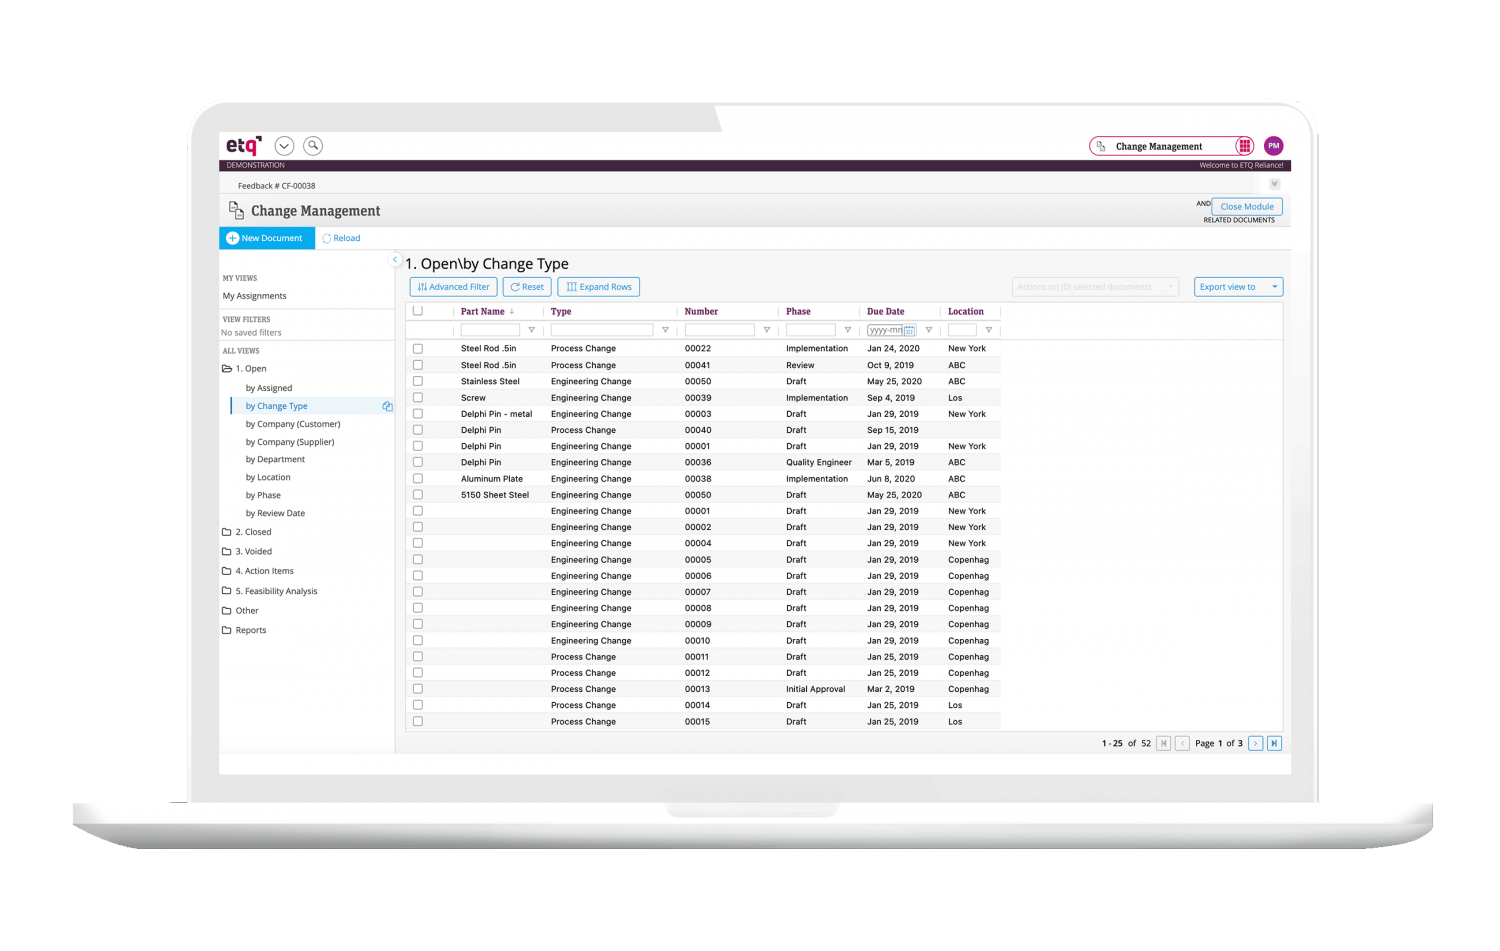This screenshot has height=951, width=1500.
Task: Click the filter funnel icon for Type column
Action: tap(665, 330)
